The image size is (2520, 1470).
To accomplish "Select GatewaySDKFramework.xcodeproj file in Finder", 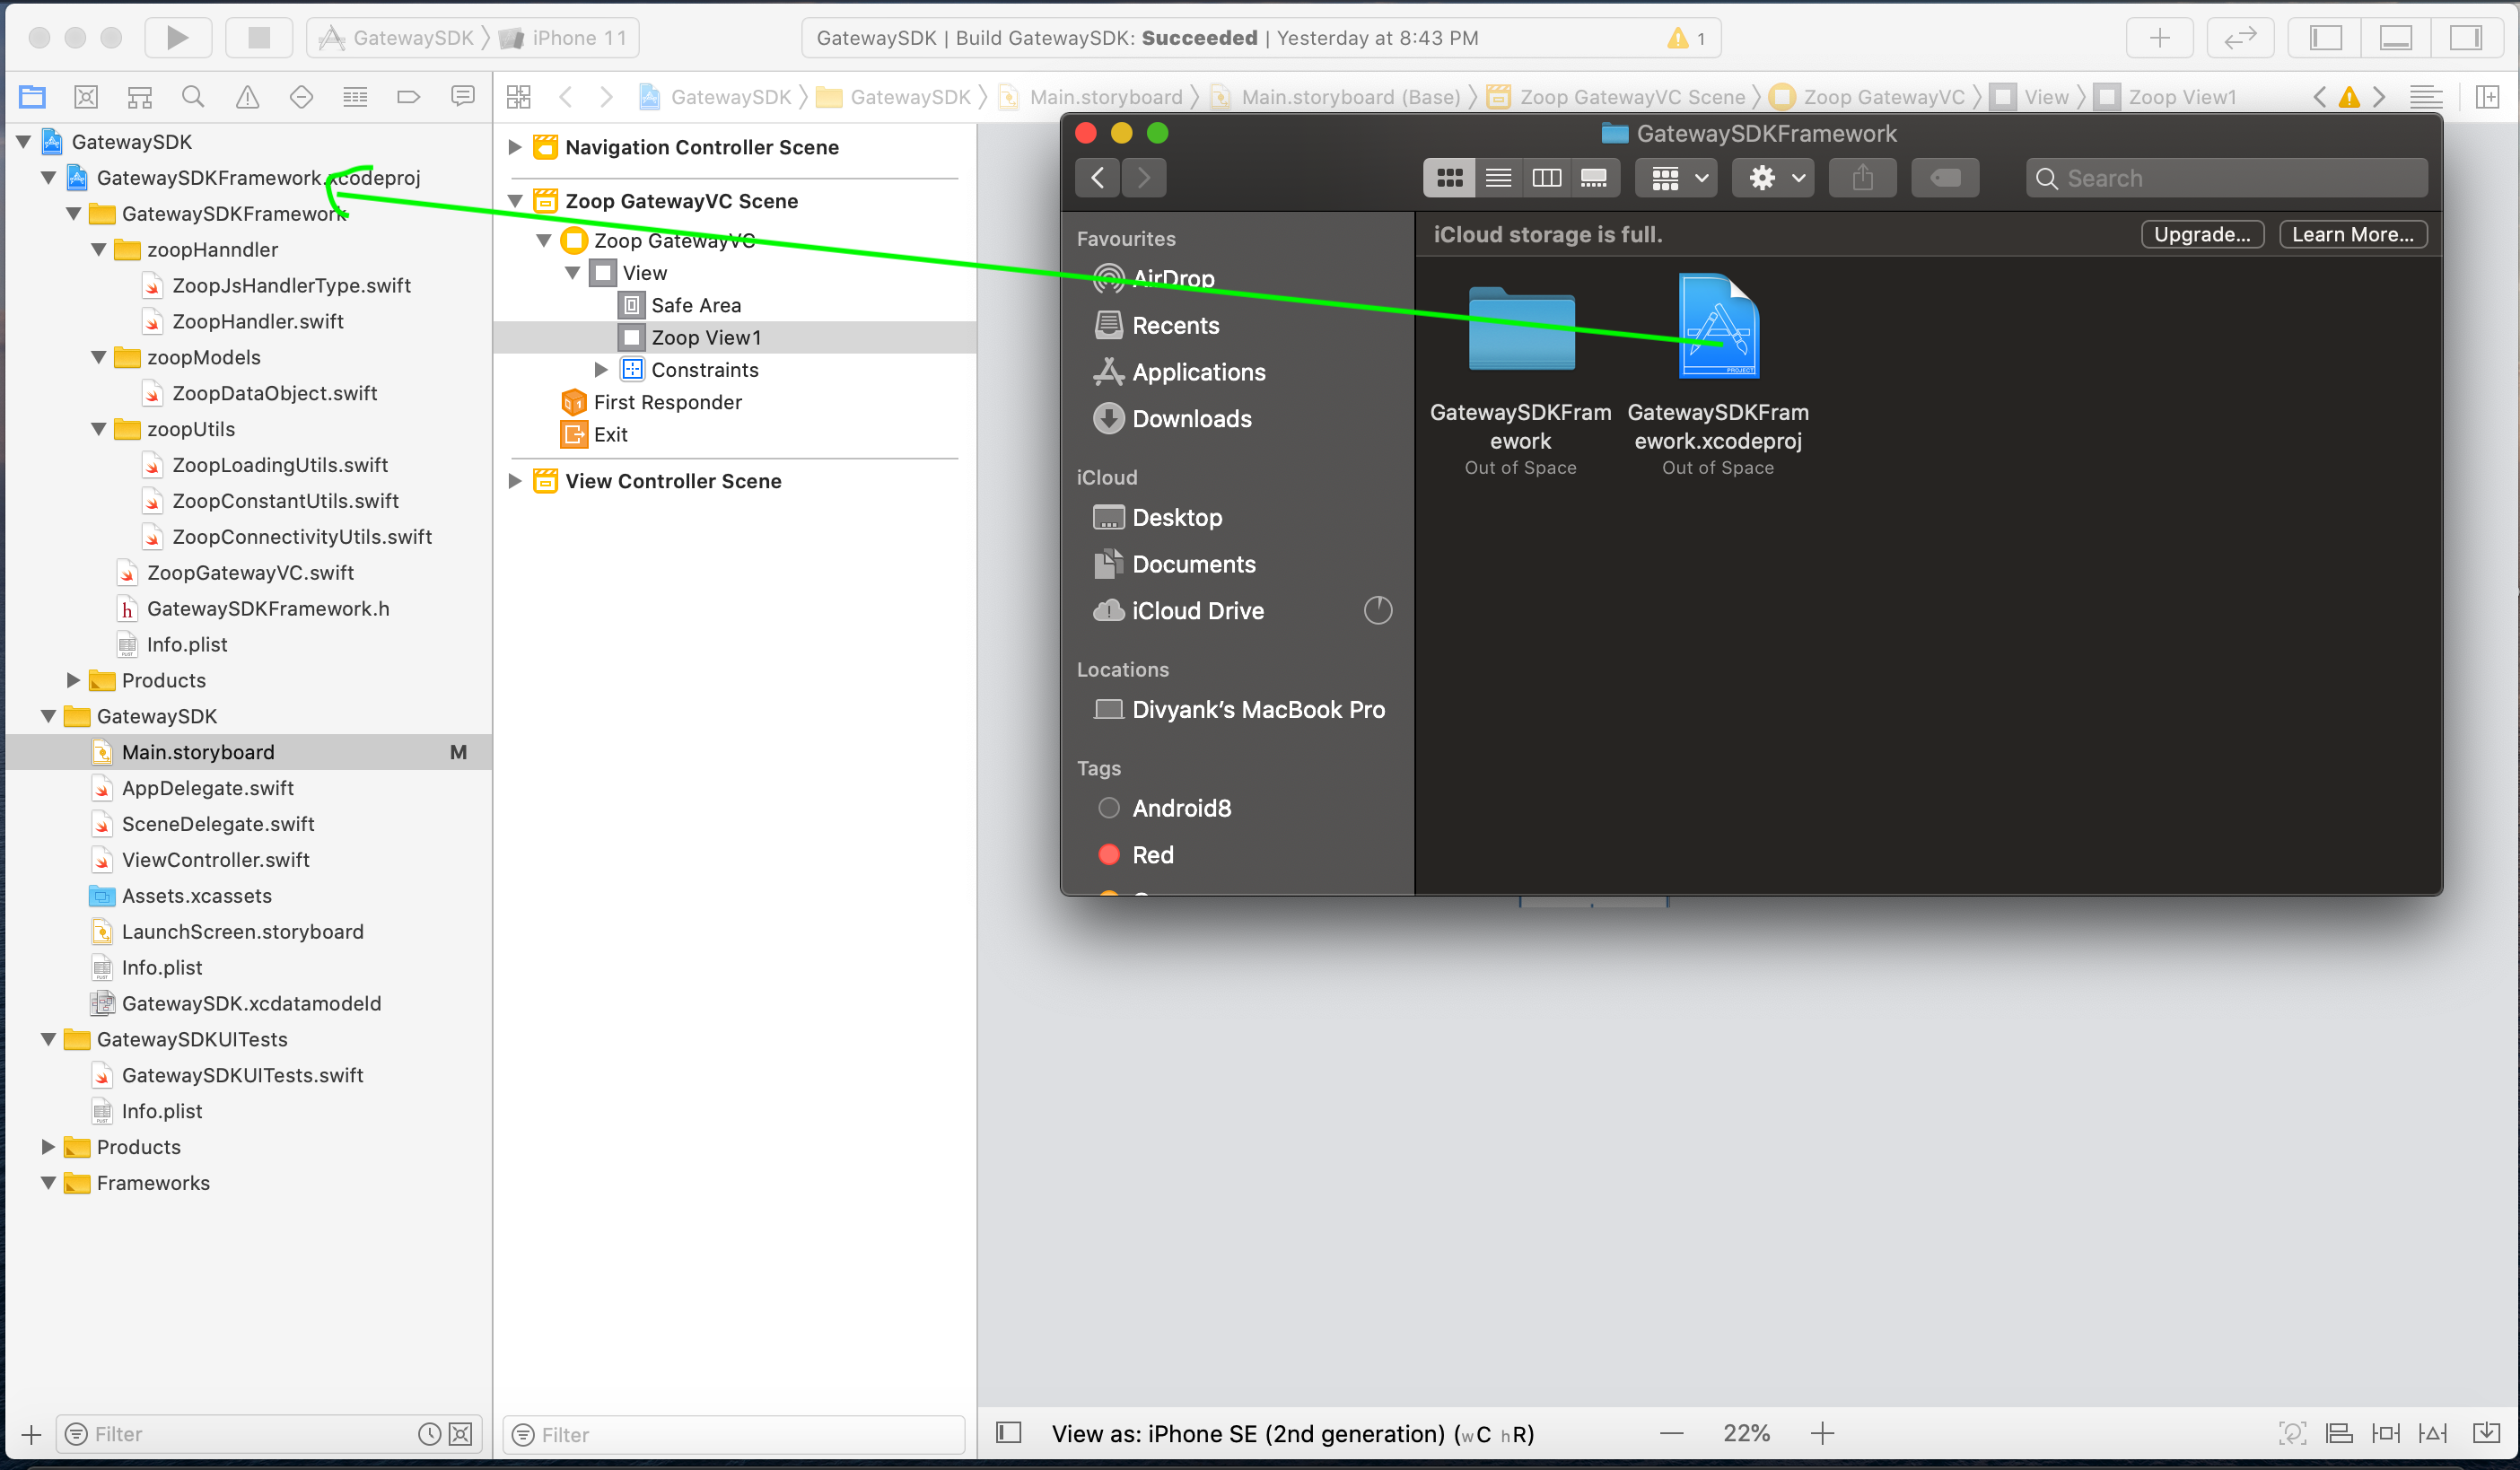I will 1718,327.
